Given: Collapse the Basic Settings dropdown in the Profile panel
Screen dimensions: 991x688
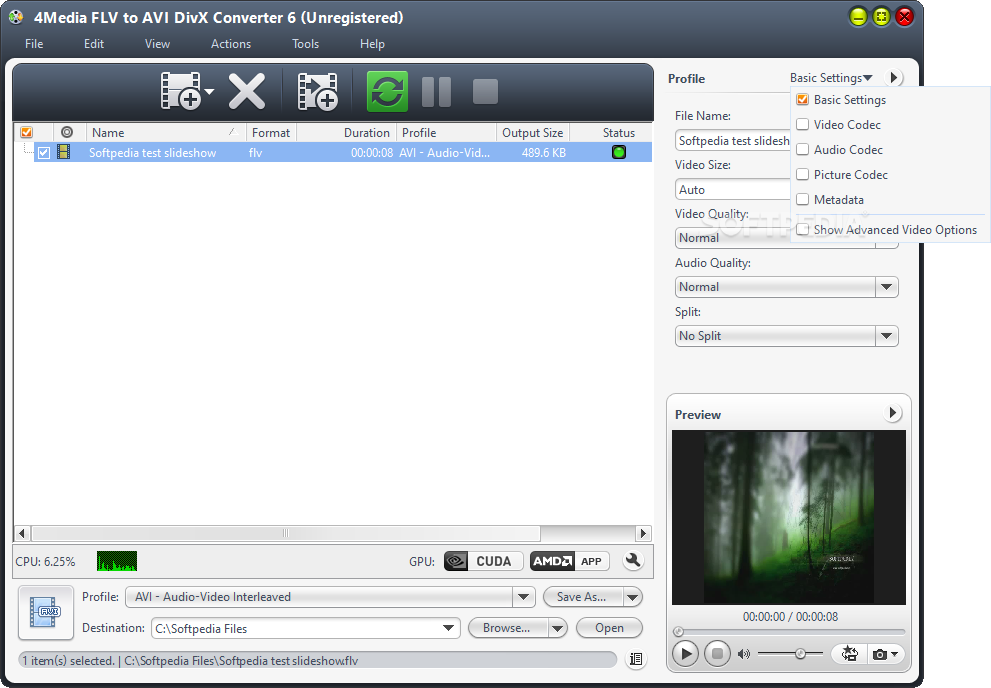Looking at the screenshot, I should pyautogui.click(x=831, y=78).
